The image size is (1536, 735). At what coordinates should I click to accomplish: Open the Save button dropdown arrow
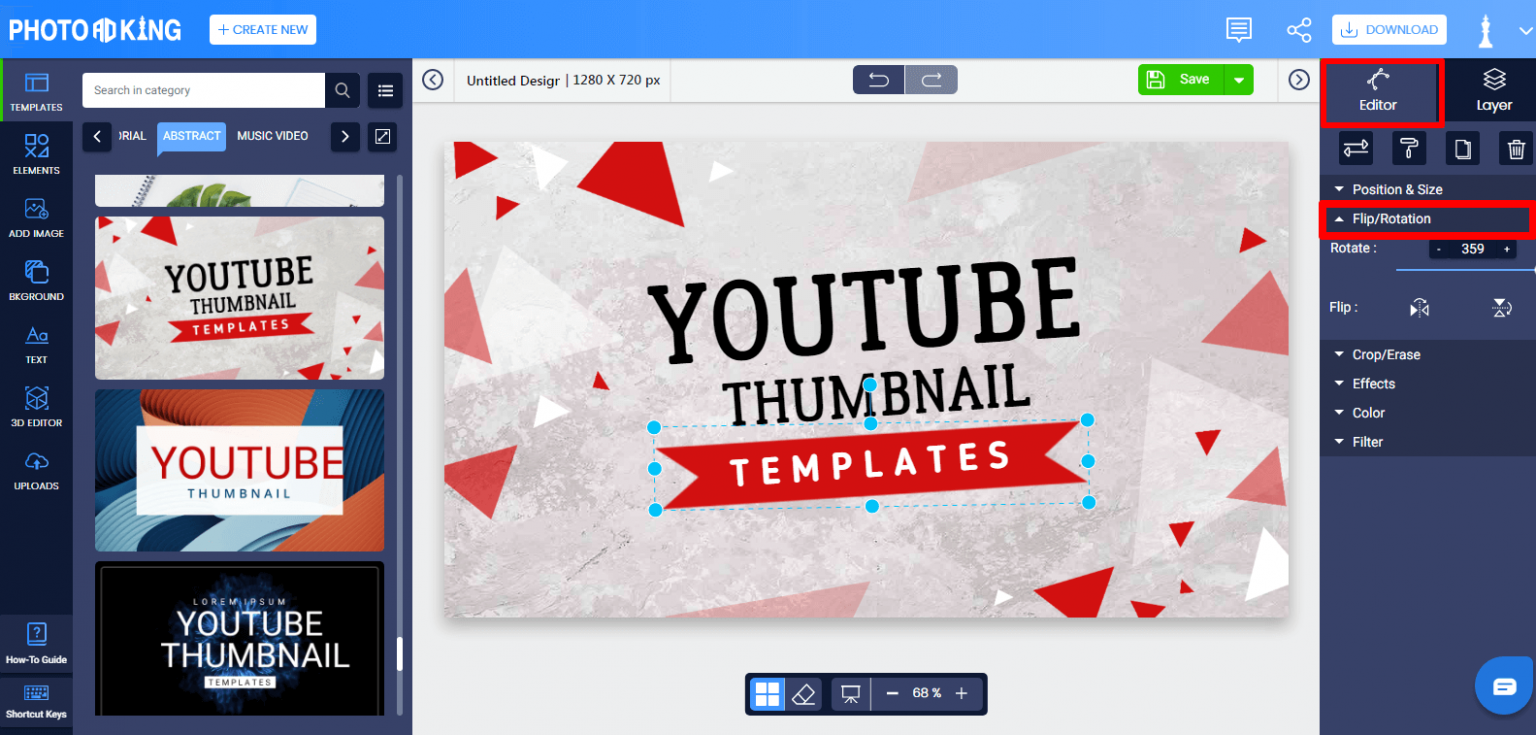(x=1240, y=79)
